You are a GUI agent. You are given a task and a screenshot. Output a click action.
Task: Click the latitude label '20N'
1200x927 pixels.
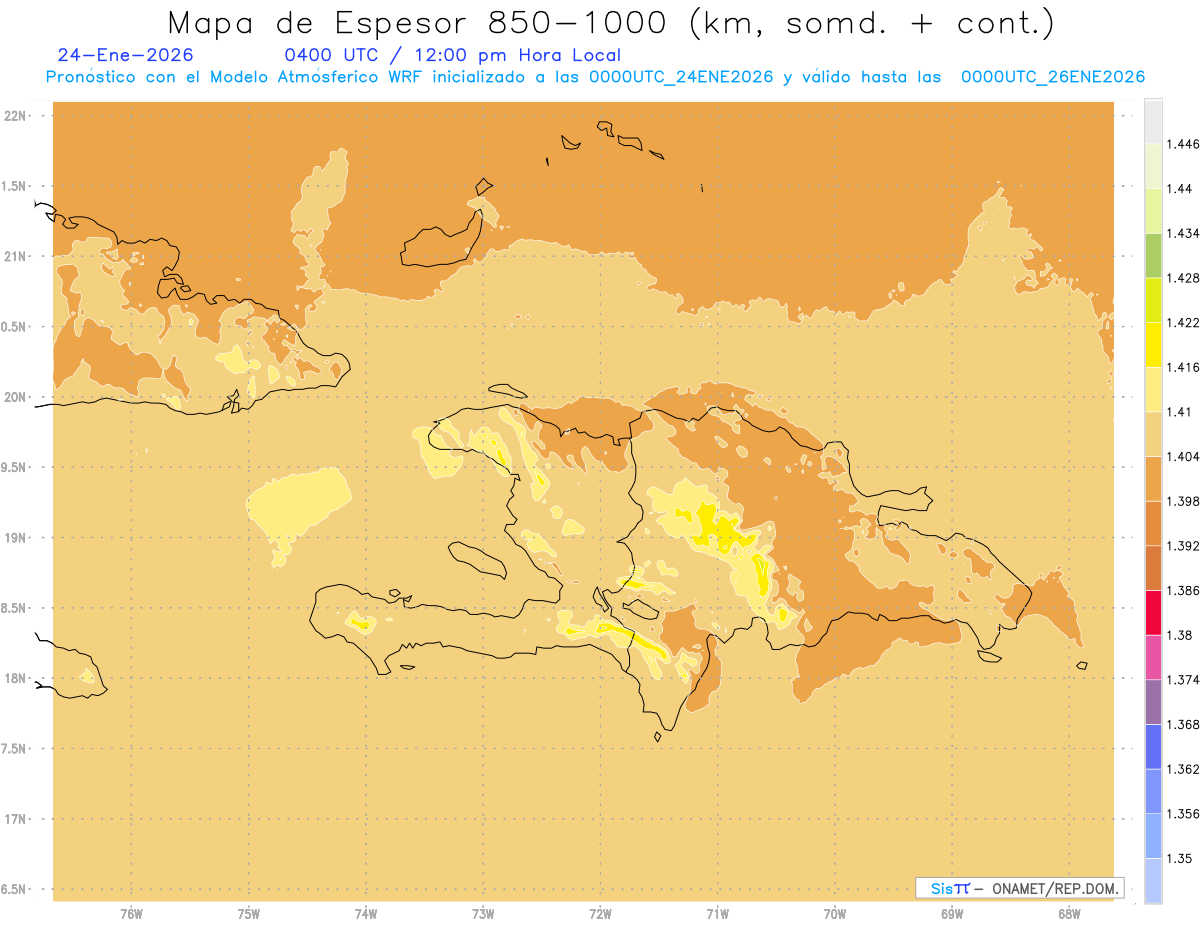point(15,397)
